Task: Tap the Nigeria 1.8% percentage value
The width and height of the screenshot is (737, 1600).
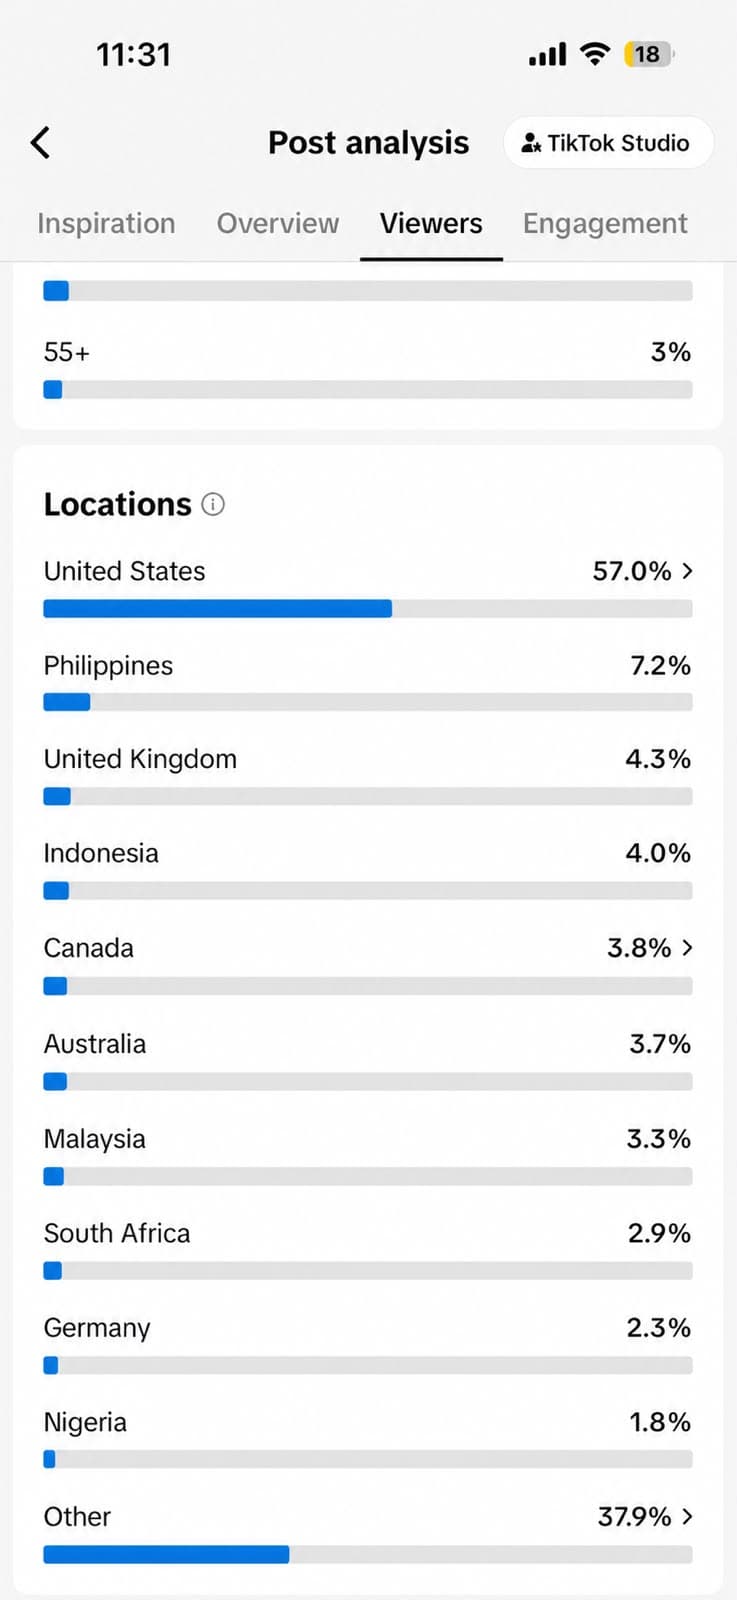Action: [x=660, y=1422]
